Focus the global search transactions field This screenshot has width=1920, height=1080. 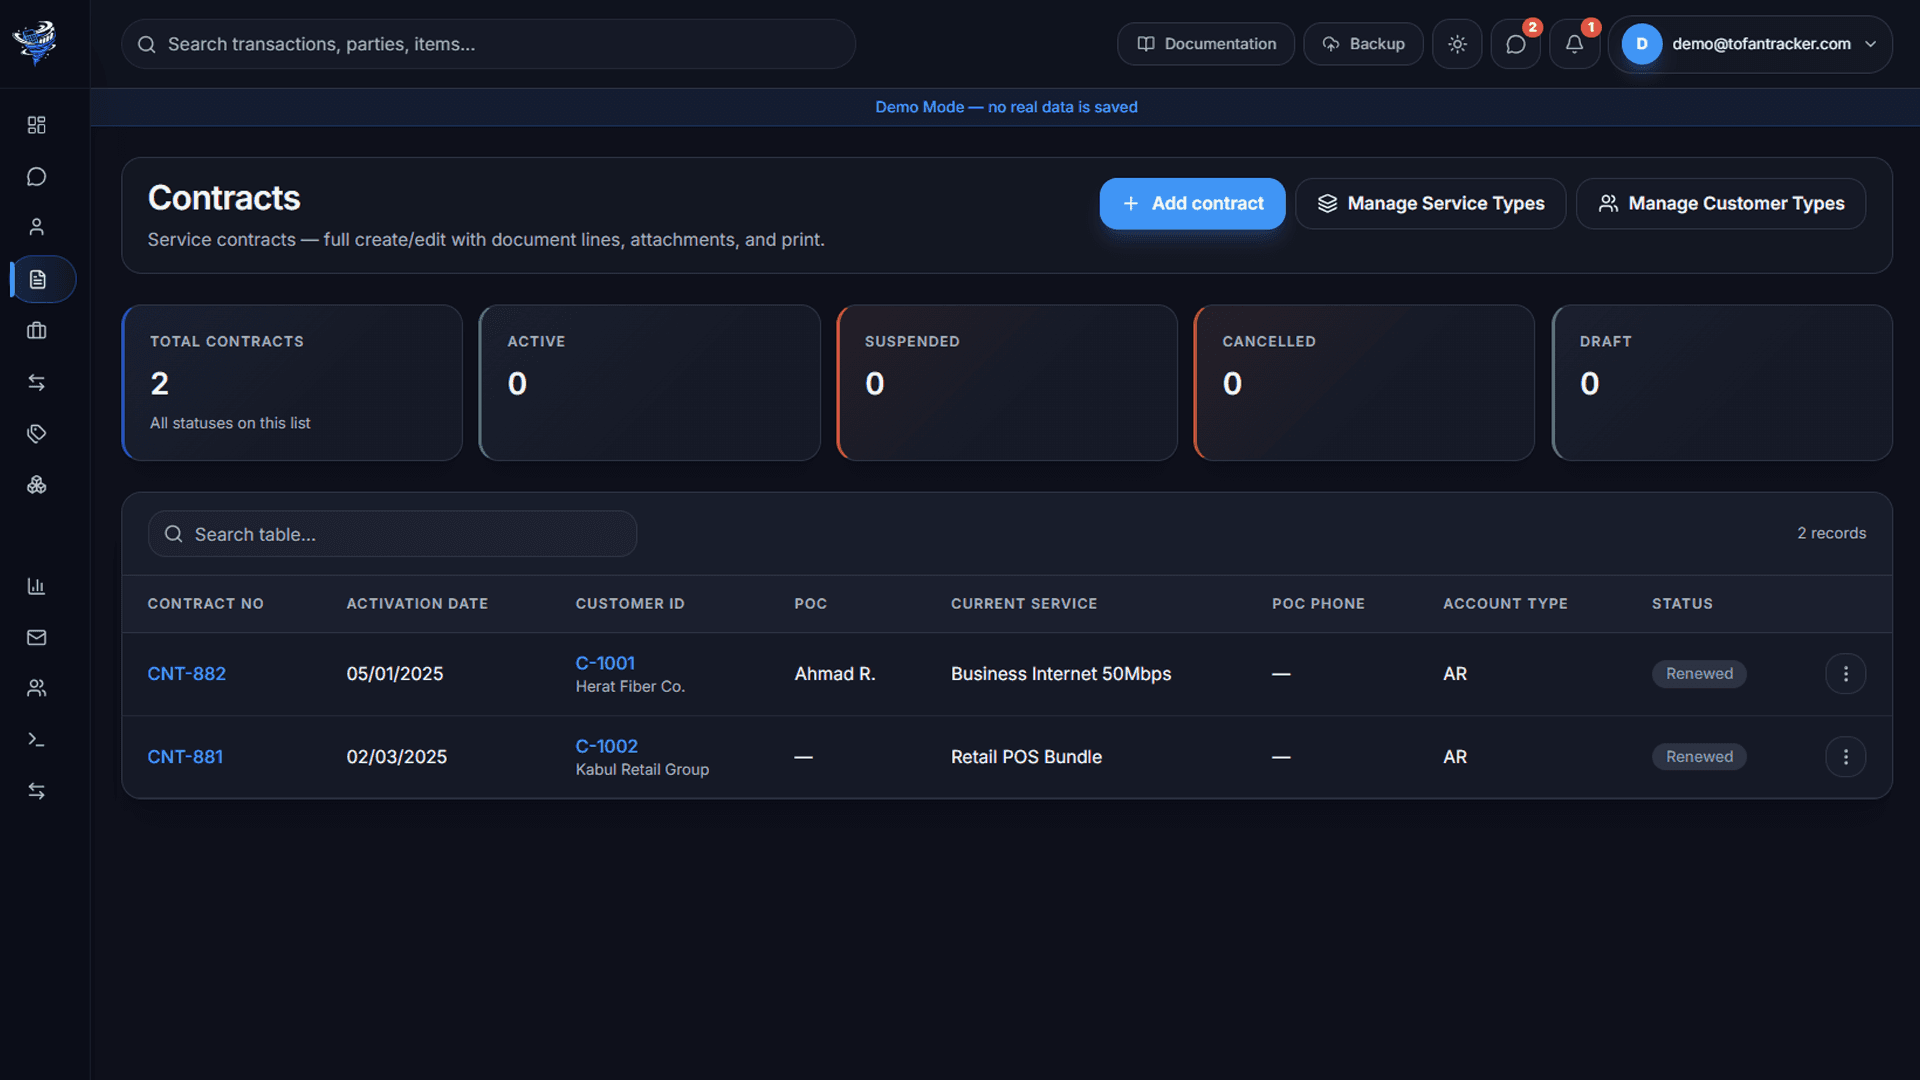click(488, 44)
